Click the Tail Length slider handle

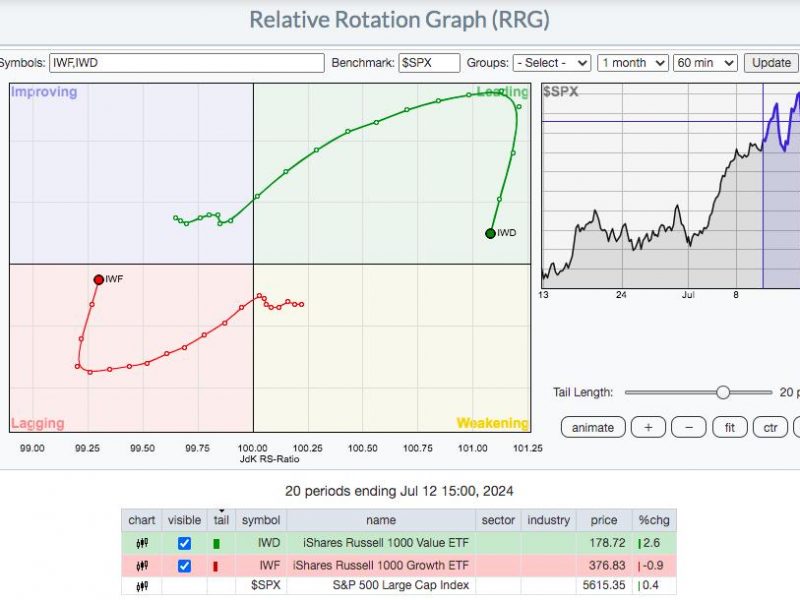tap(722, 392)
